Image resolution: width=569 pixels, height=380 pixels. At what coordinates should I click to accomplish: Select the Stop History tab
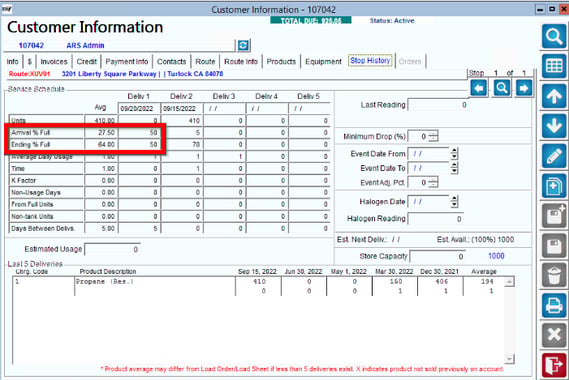pyautogui.click(x=370, y=61)
